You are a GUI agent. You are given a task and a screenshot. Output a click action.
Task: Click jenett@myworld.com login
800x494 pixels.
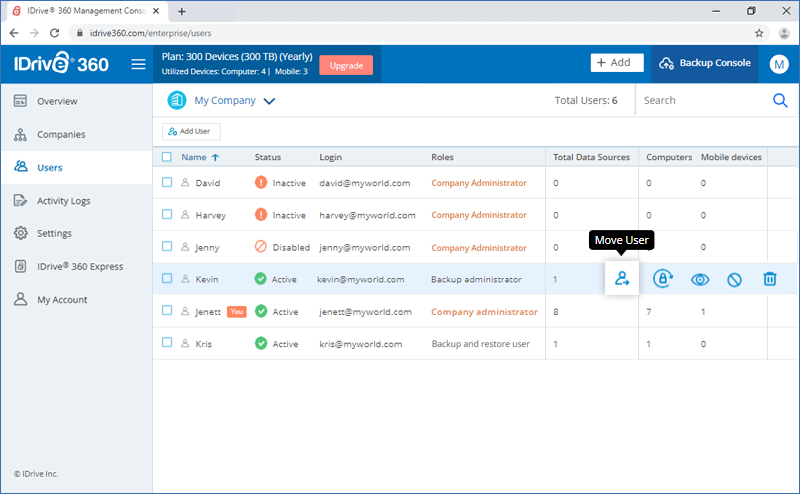[365, 312]
